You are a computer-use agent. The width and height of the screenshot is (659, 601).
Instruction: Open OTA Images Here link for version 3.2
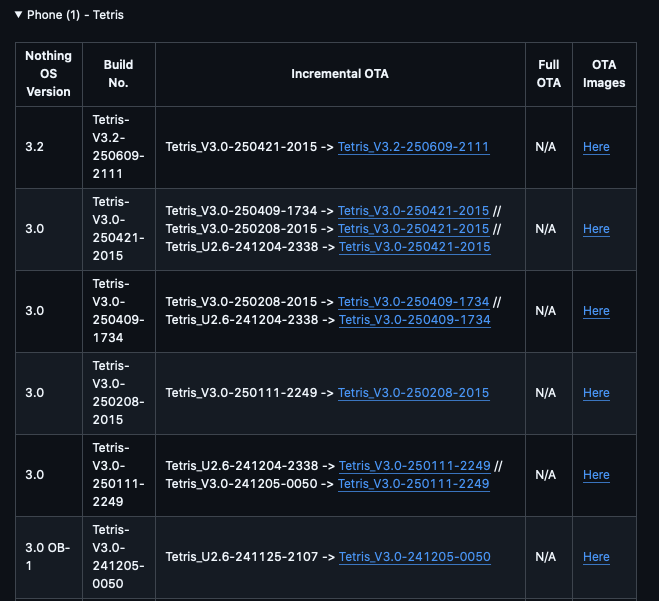point(596,147)
